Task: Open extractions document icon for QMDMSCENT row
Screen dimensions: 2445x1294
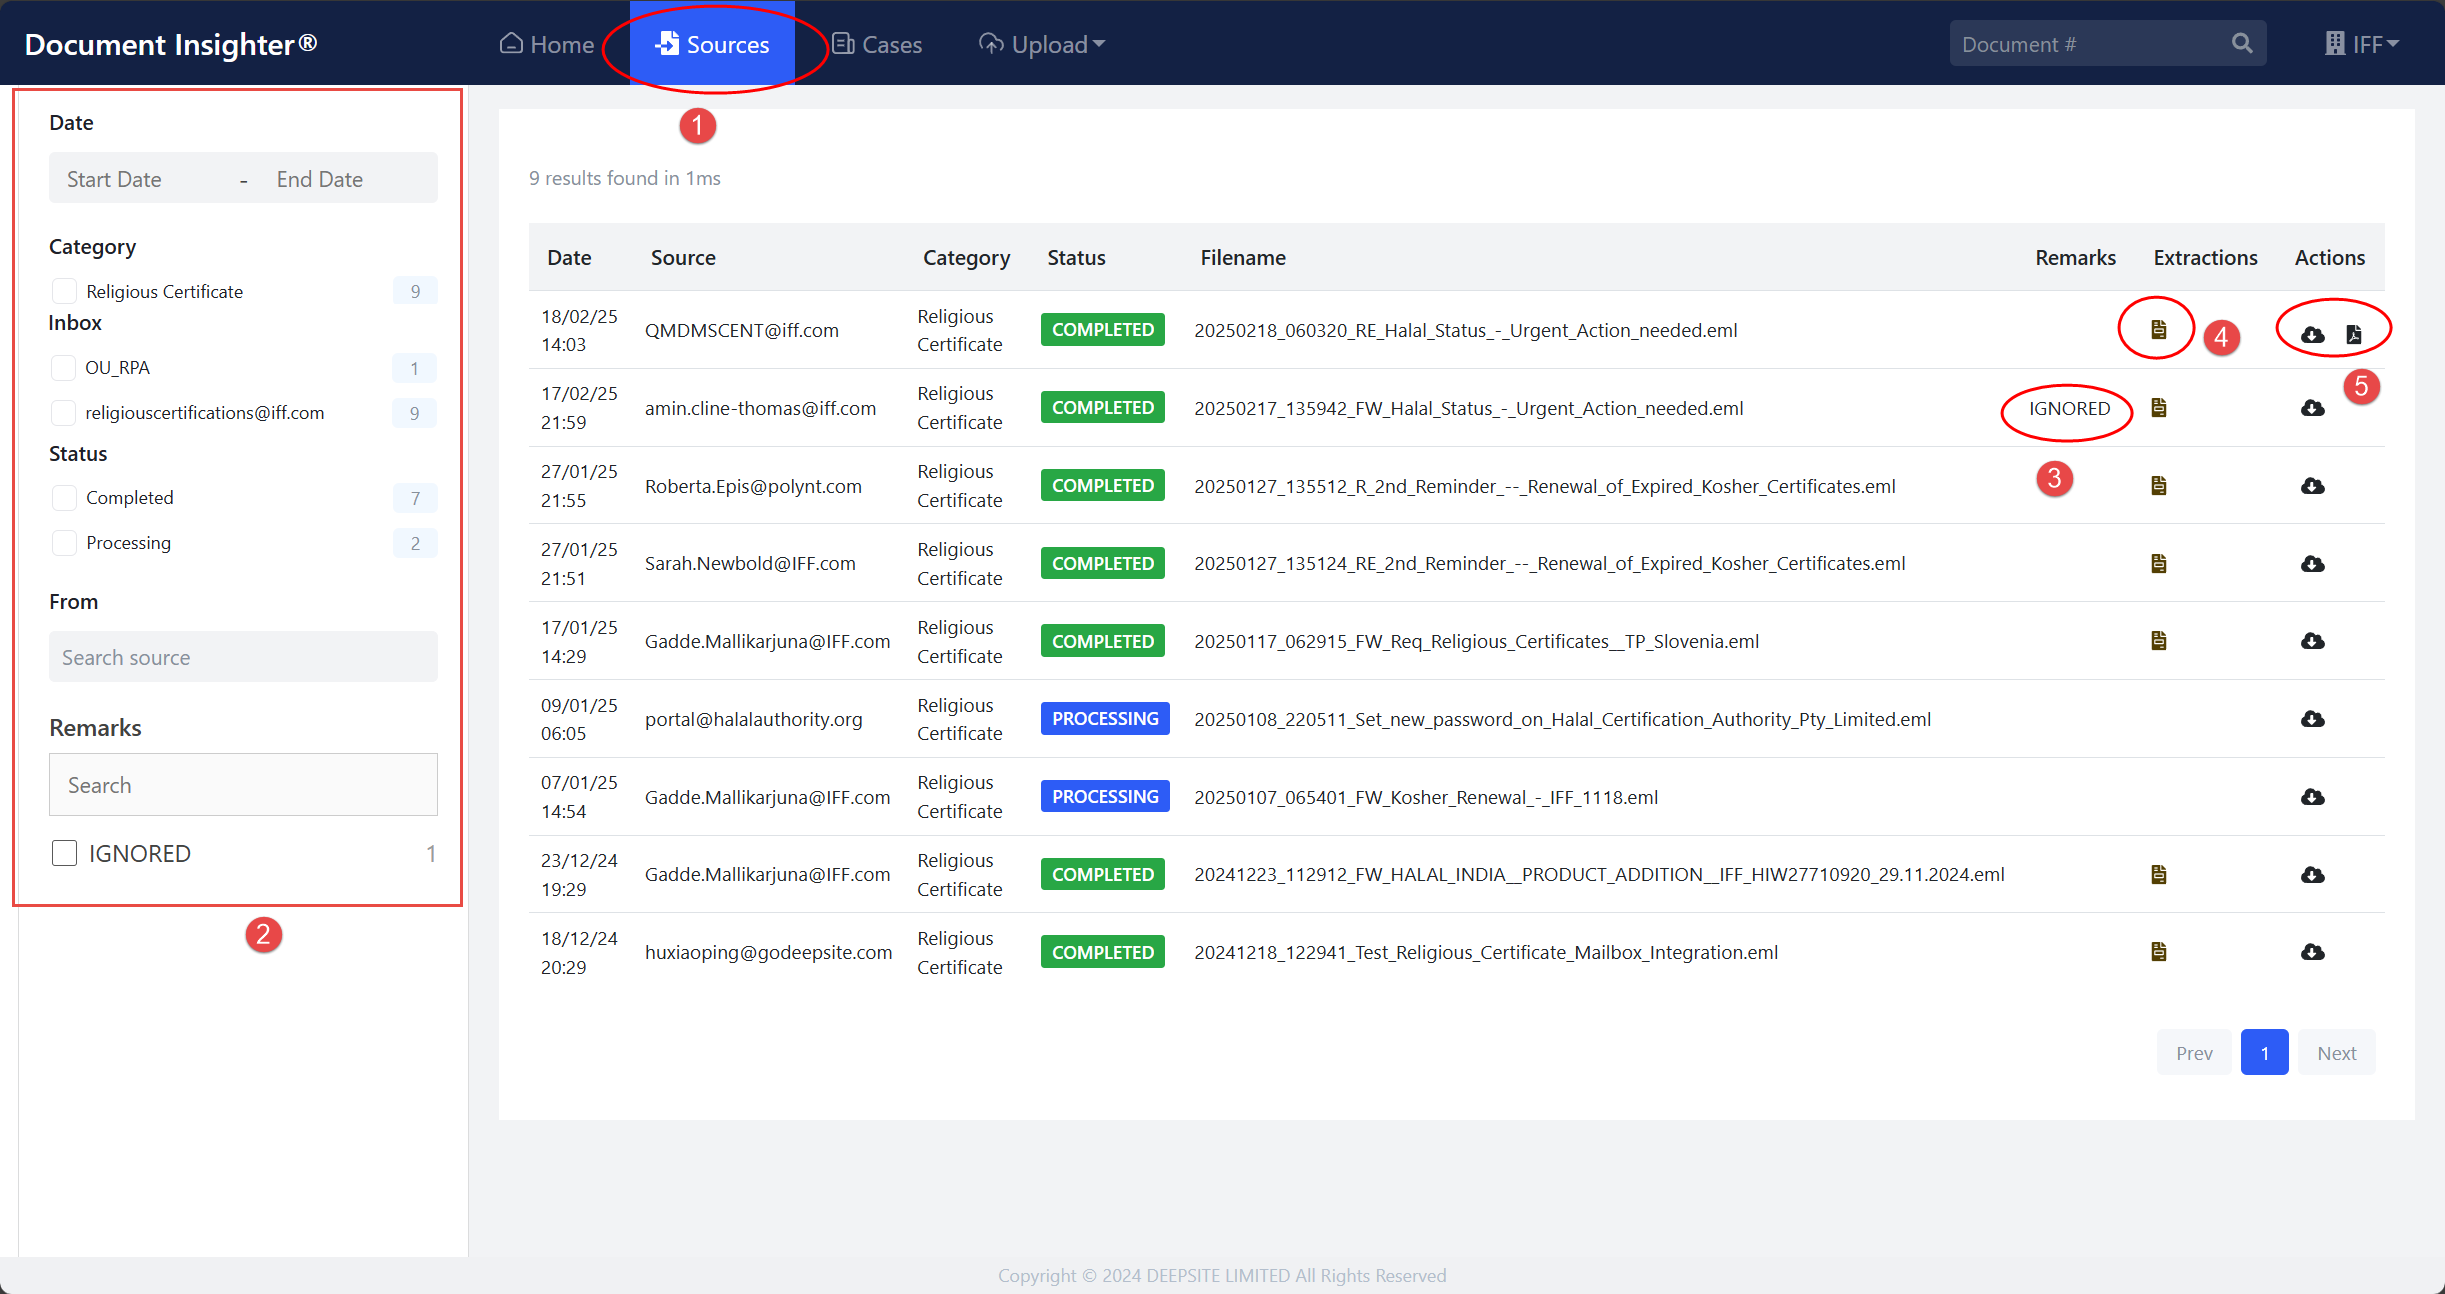Action: point(2158,330)
